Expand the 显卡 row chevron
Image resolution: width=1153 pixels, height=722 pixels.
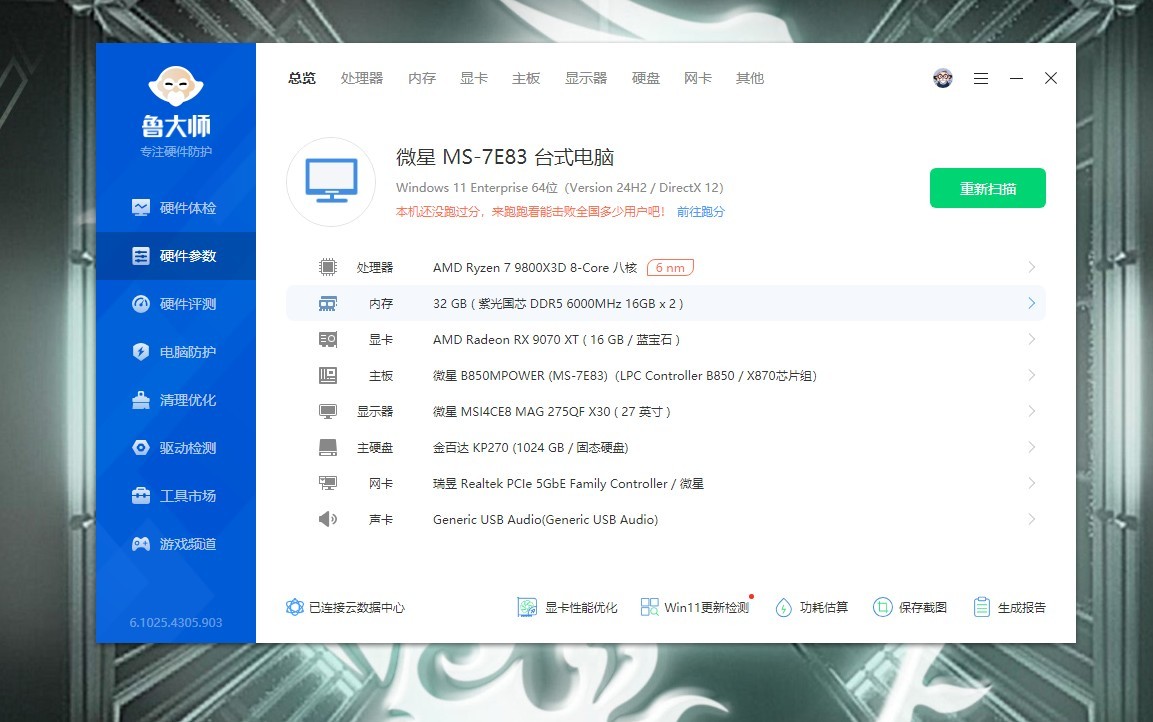point(1032,339)
